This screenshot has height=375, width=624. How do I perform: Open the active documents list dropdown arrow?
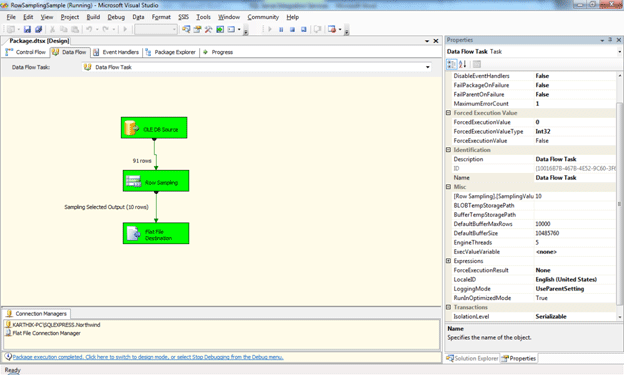[427, 41]
